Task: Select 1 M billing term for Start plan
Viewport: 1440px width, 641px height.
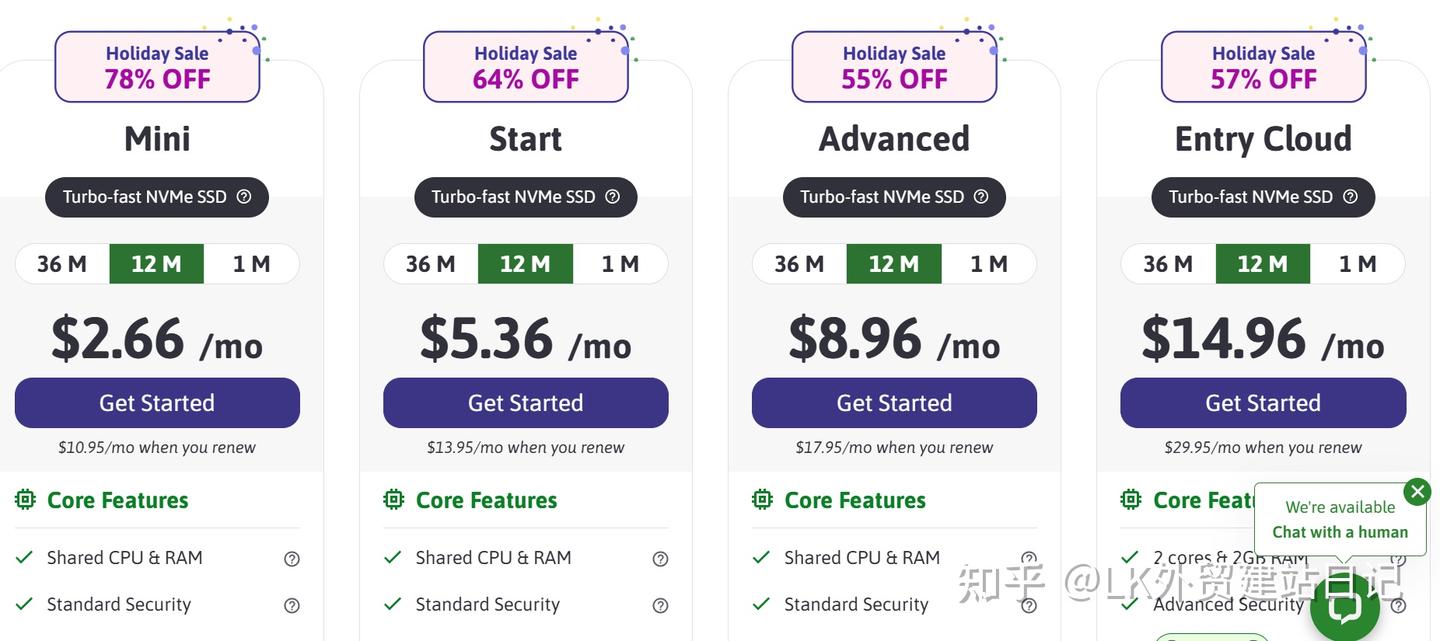Action: [620, 264]
